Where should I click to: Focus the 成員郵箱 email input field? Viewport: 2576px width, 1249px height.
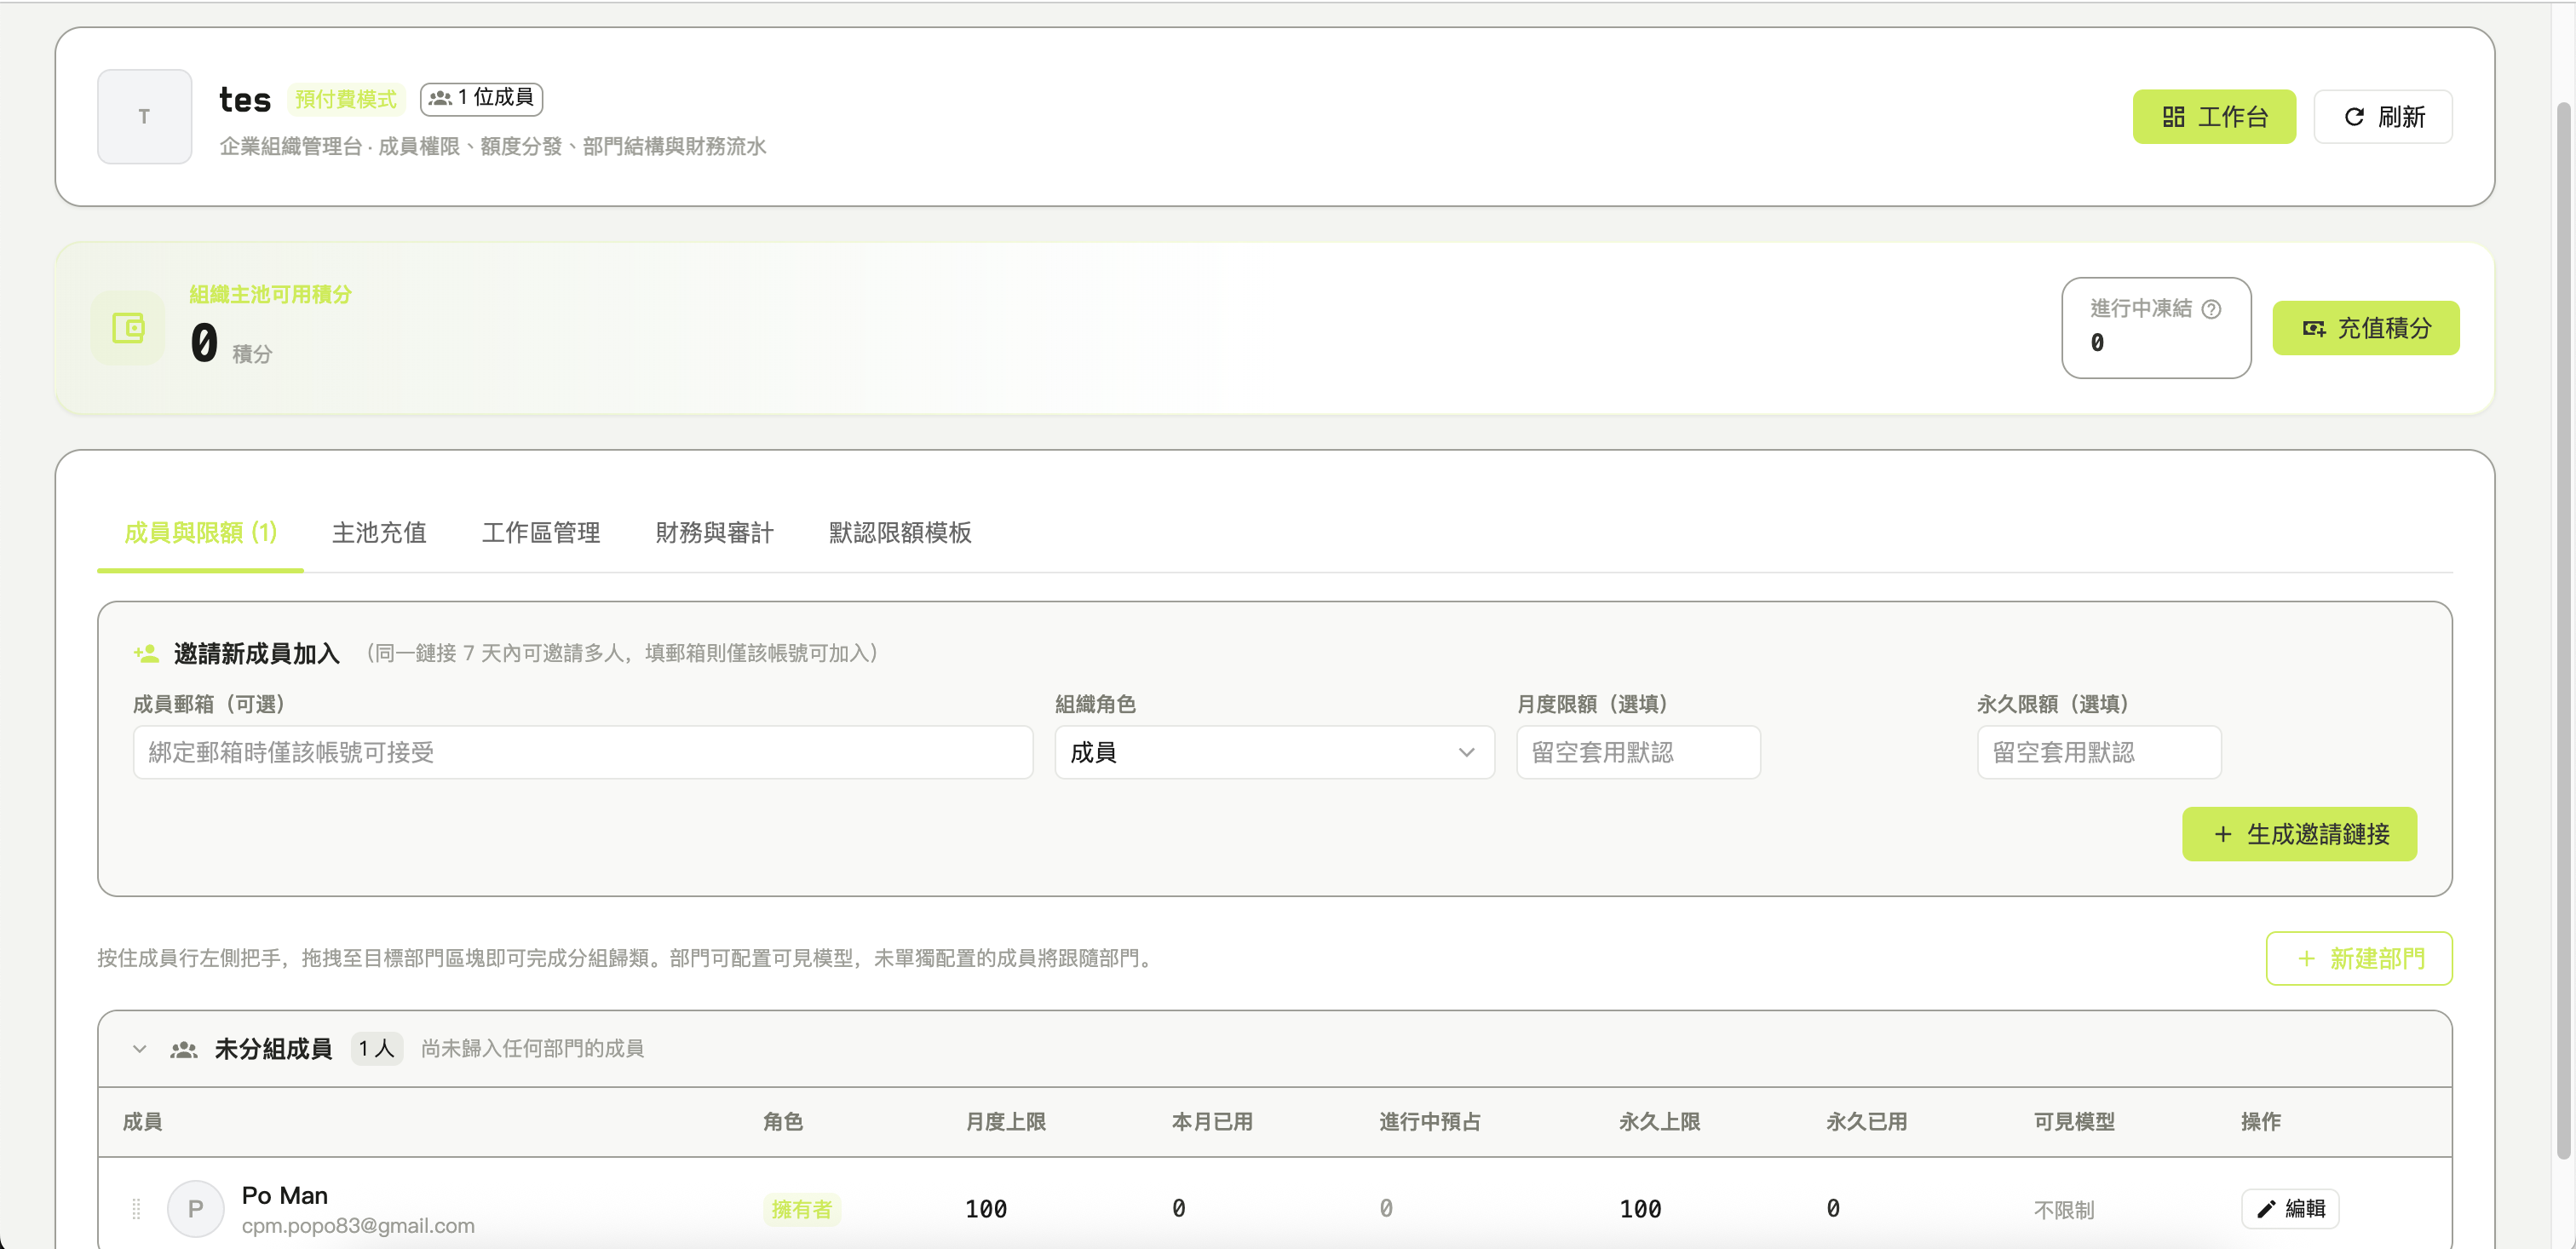(583, 752)
